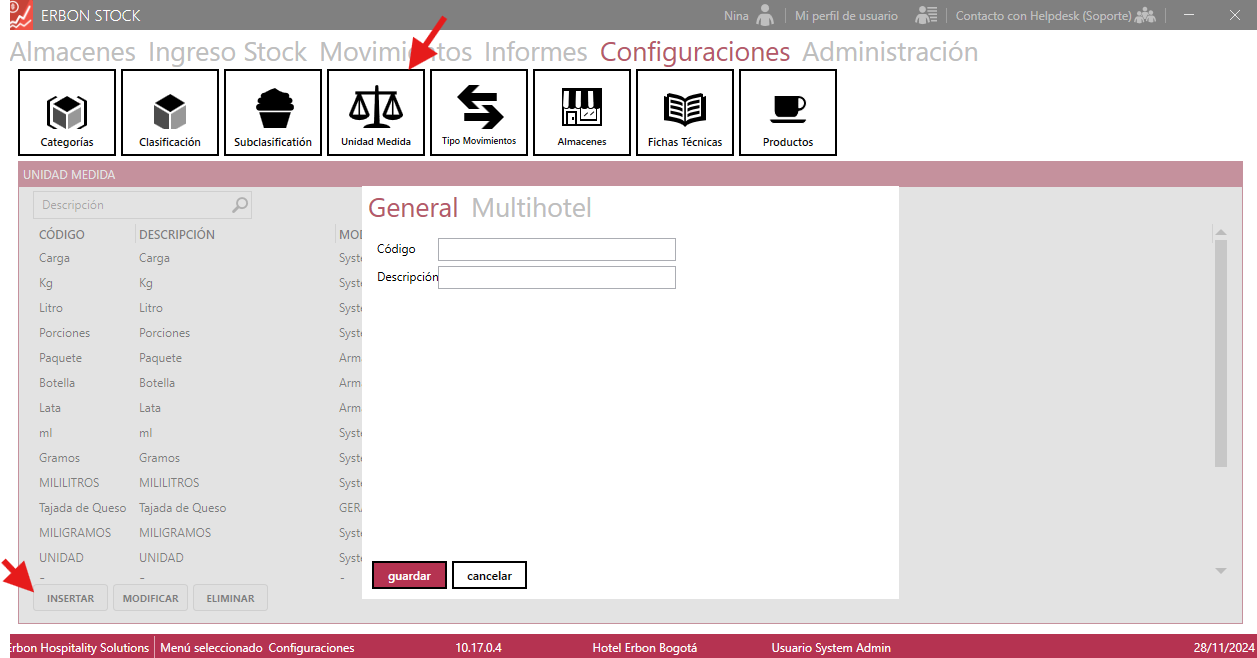Click the search magnifier icon
The image size is (1257, 658).
(x=240, y=205)
